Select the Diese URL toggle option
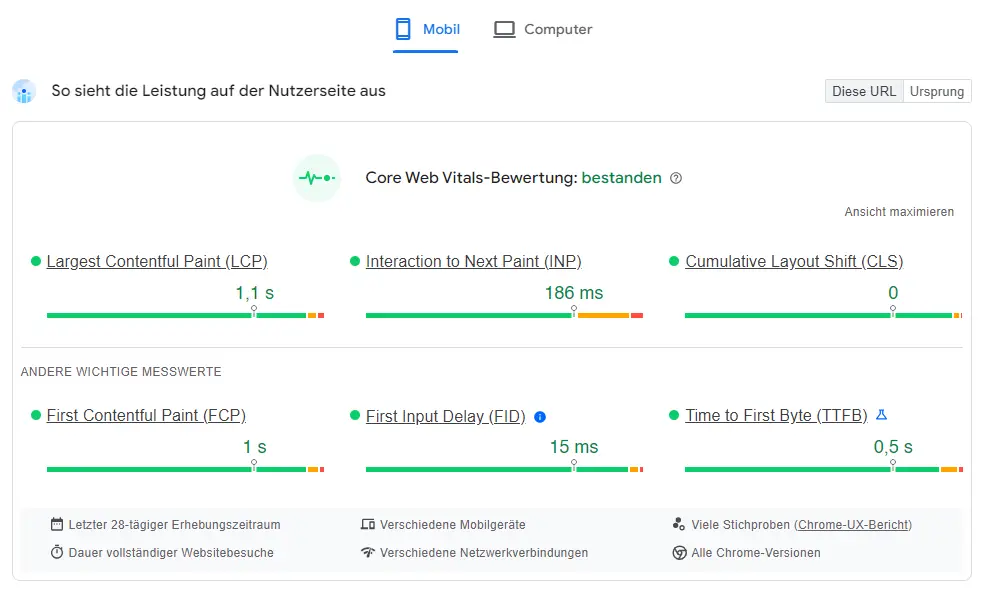981x591 pixels. tap(864, 91)
